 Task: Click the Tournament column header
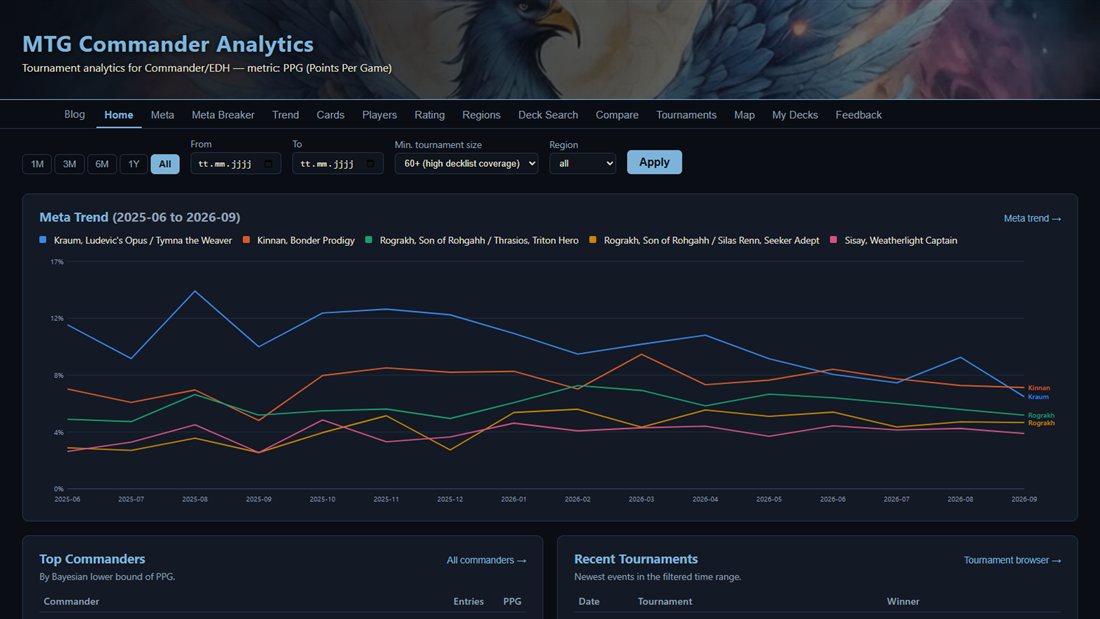(x=664, y=601)
